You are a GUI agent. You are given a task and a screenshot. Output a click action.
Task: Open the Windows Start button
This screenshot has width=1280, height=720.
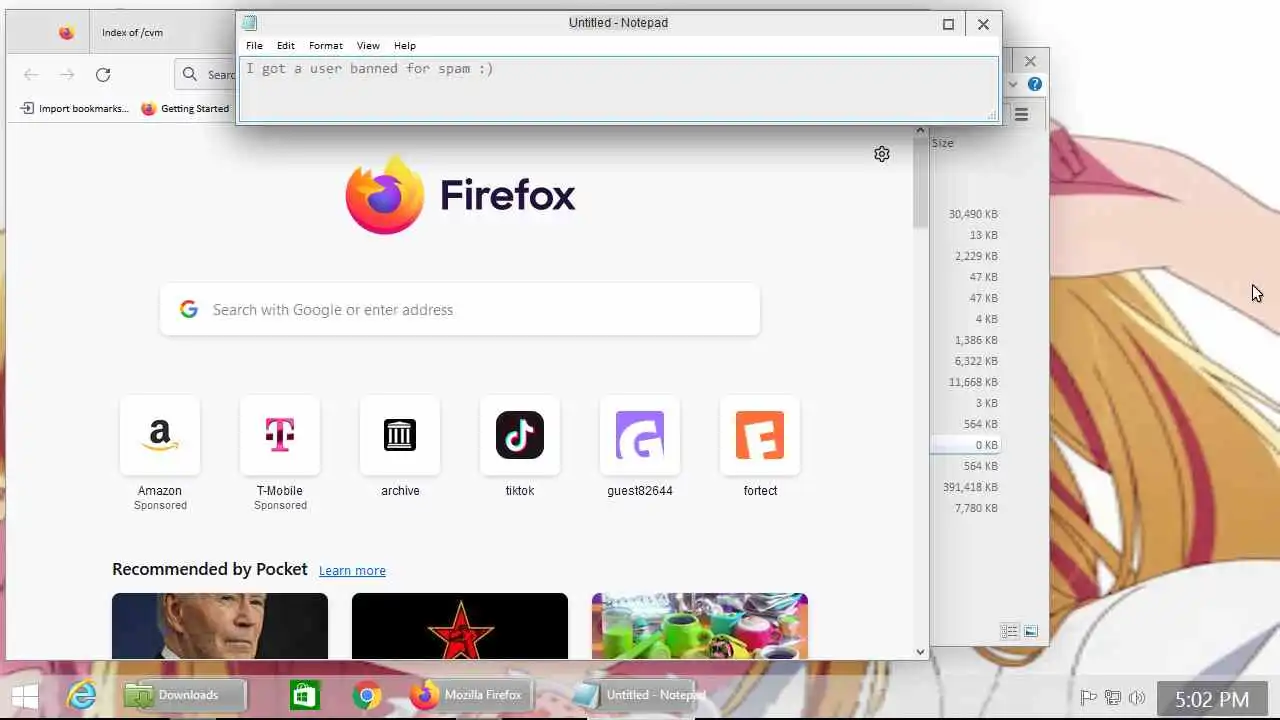point(25,695)
